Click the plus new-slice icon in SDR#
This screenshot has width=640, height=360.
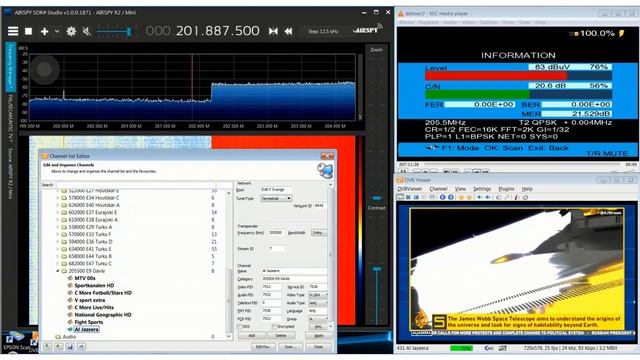(44, 31)
